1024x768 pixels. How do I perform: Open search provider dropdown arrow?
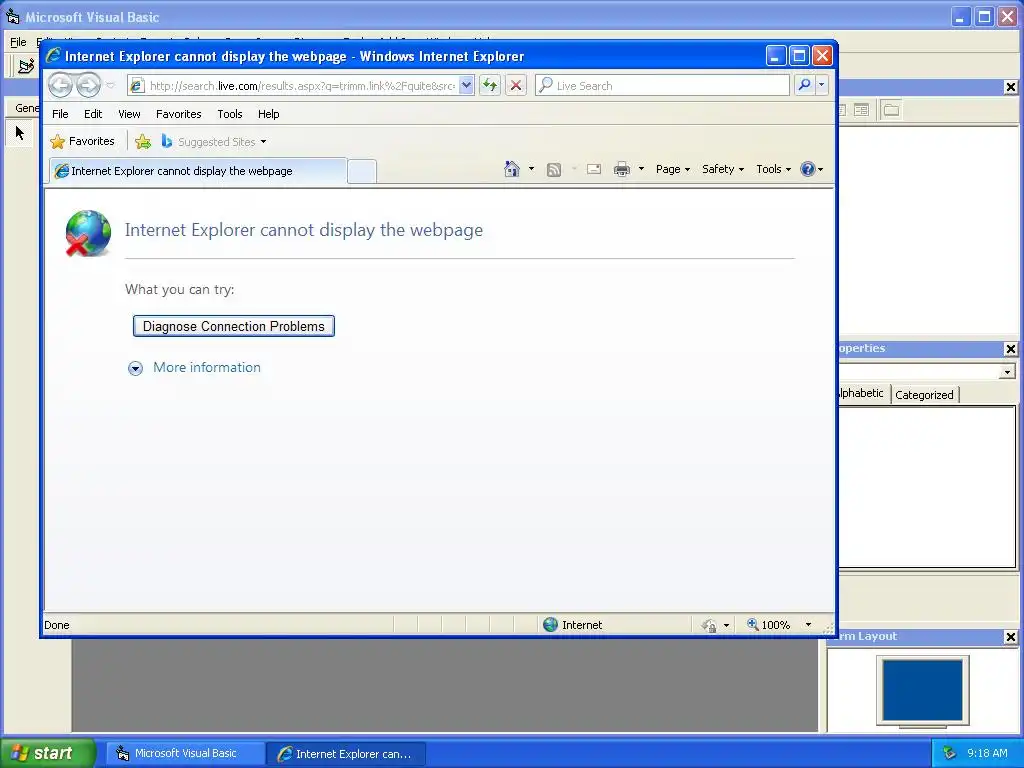[x=822, y=86]
